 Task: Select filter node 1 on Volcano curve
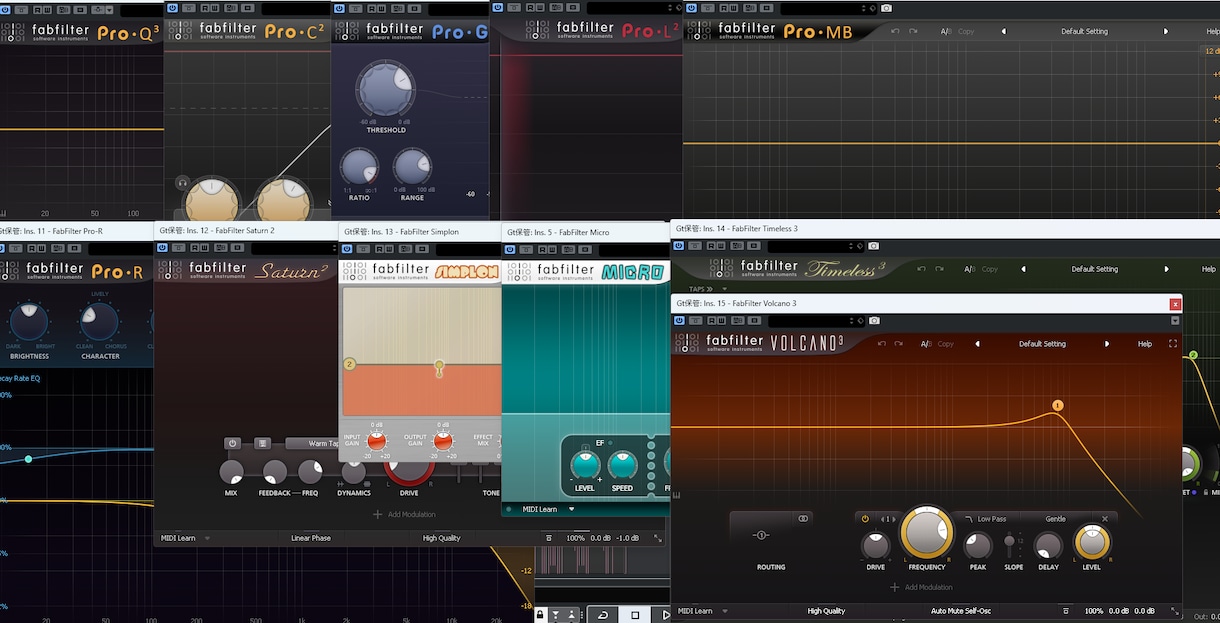(x=1057, y=405)
